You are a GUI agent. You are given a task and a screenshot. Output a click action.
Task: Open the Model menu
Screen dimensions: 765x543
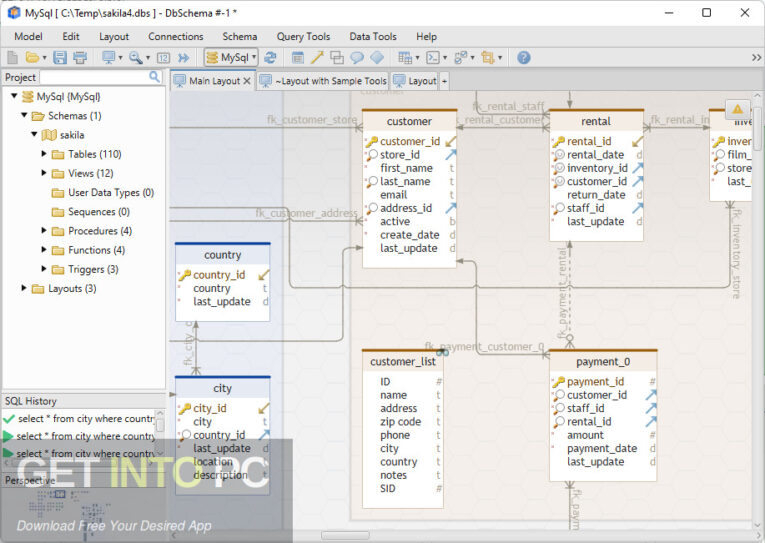pos(28,37)
